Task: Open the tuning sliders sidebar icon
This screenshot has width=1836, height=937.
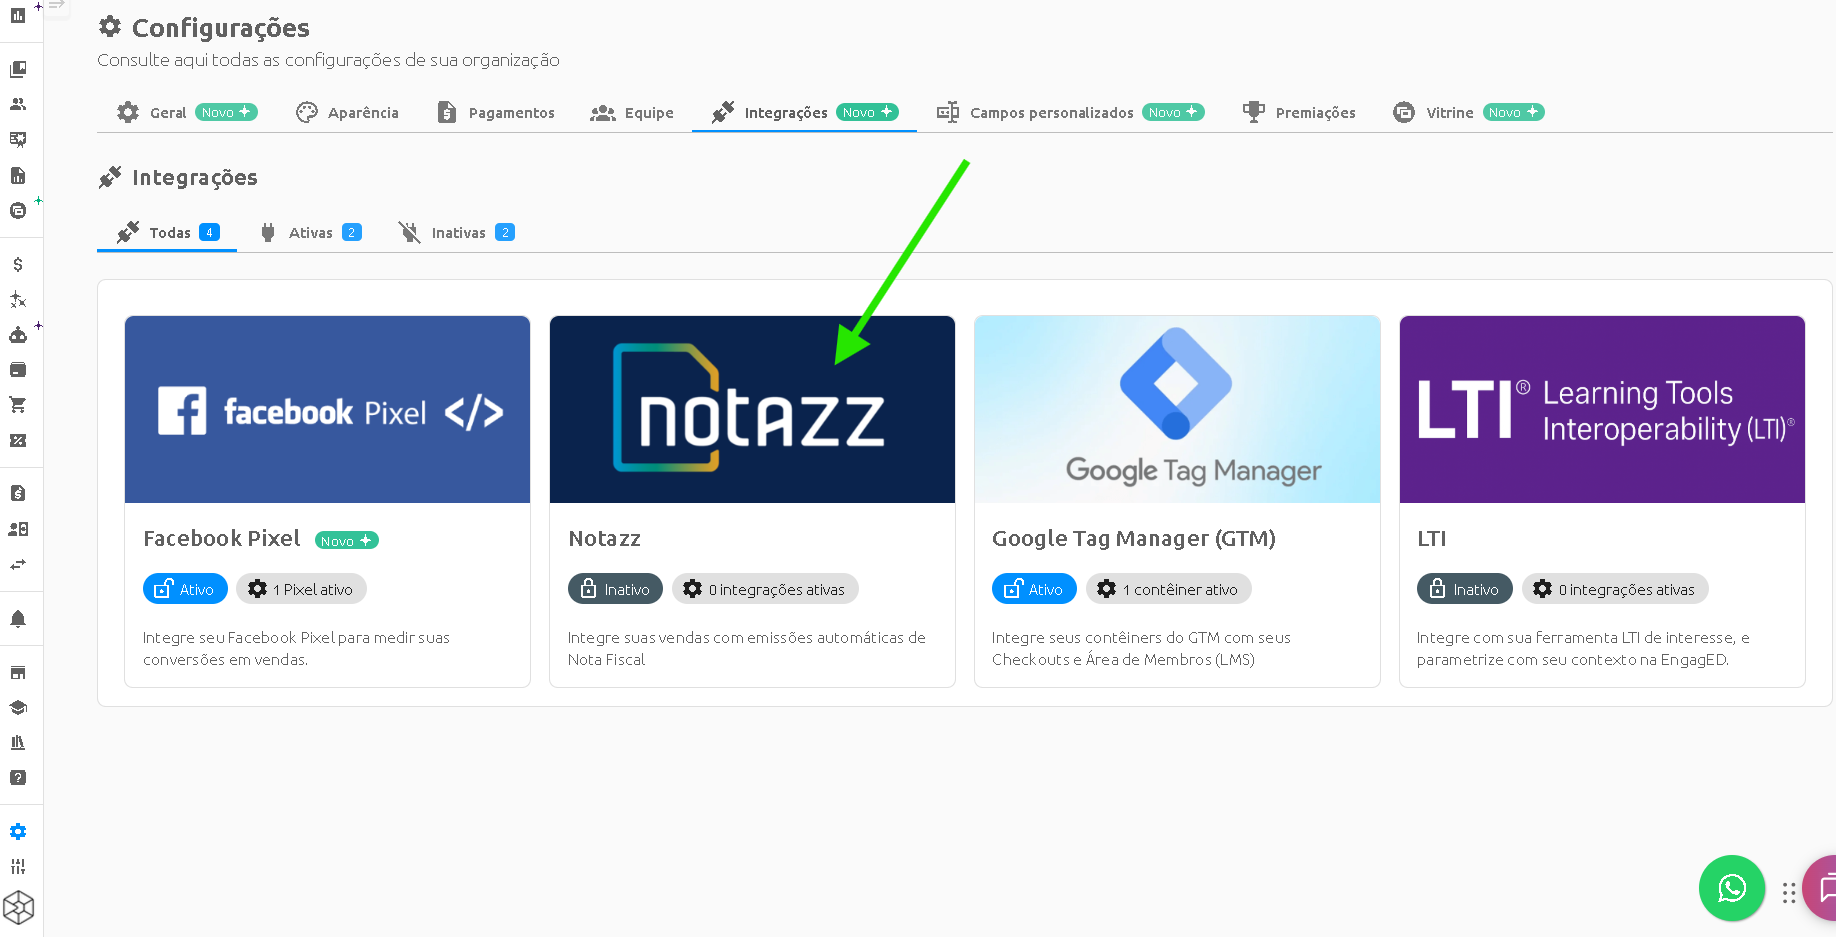Action: 18,866
